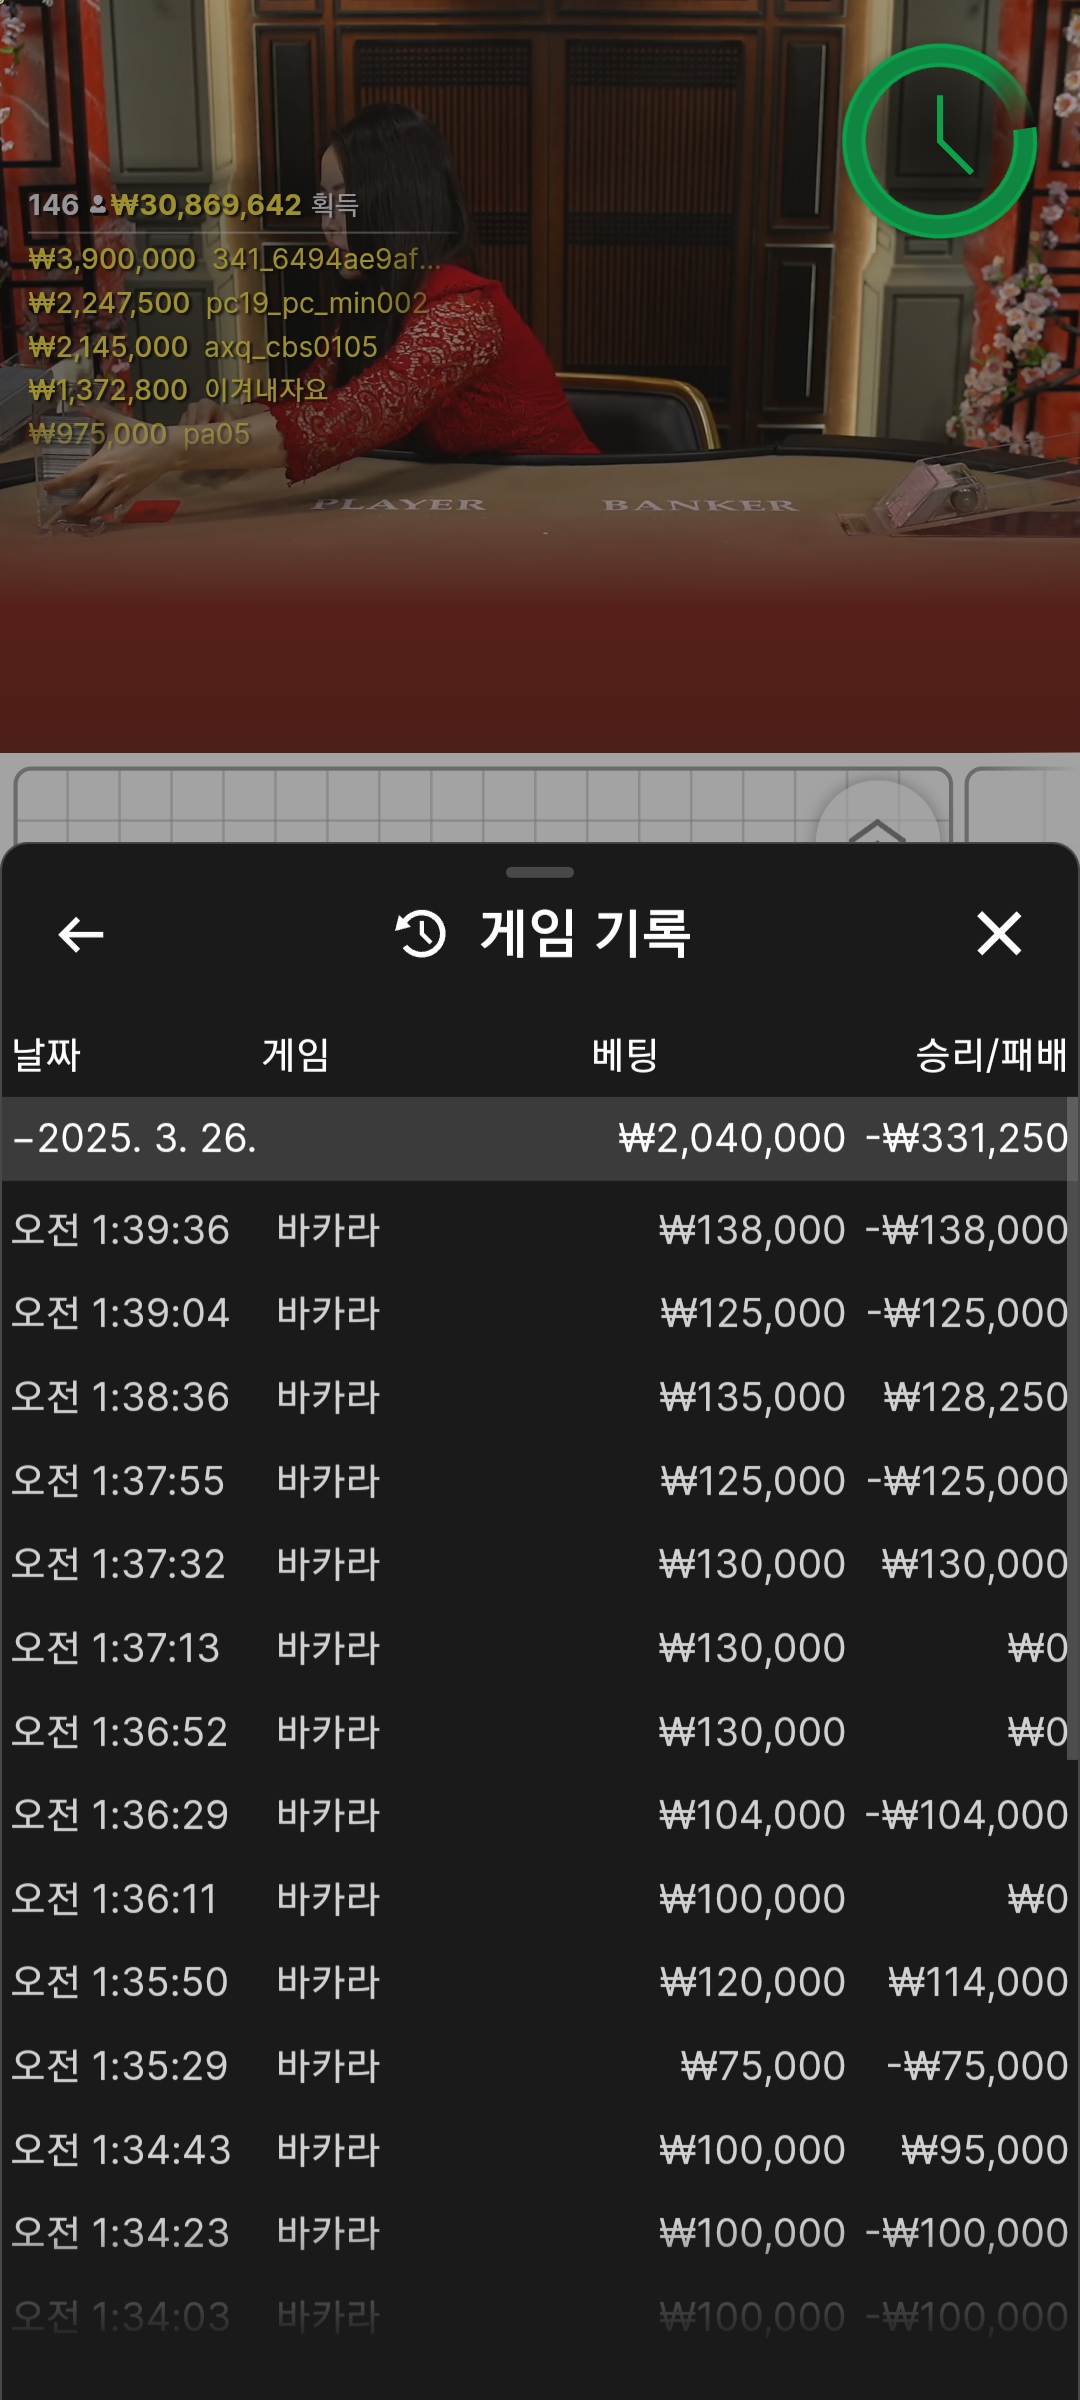Viewport: 1080px width, 2400px height.
Task: Tap the green betting countdown timer
Action: [x=939, y=141]
